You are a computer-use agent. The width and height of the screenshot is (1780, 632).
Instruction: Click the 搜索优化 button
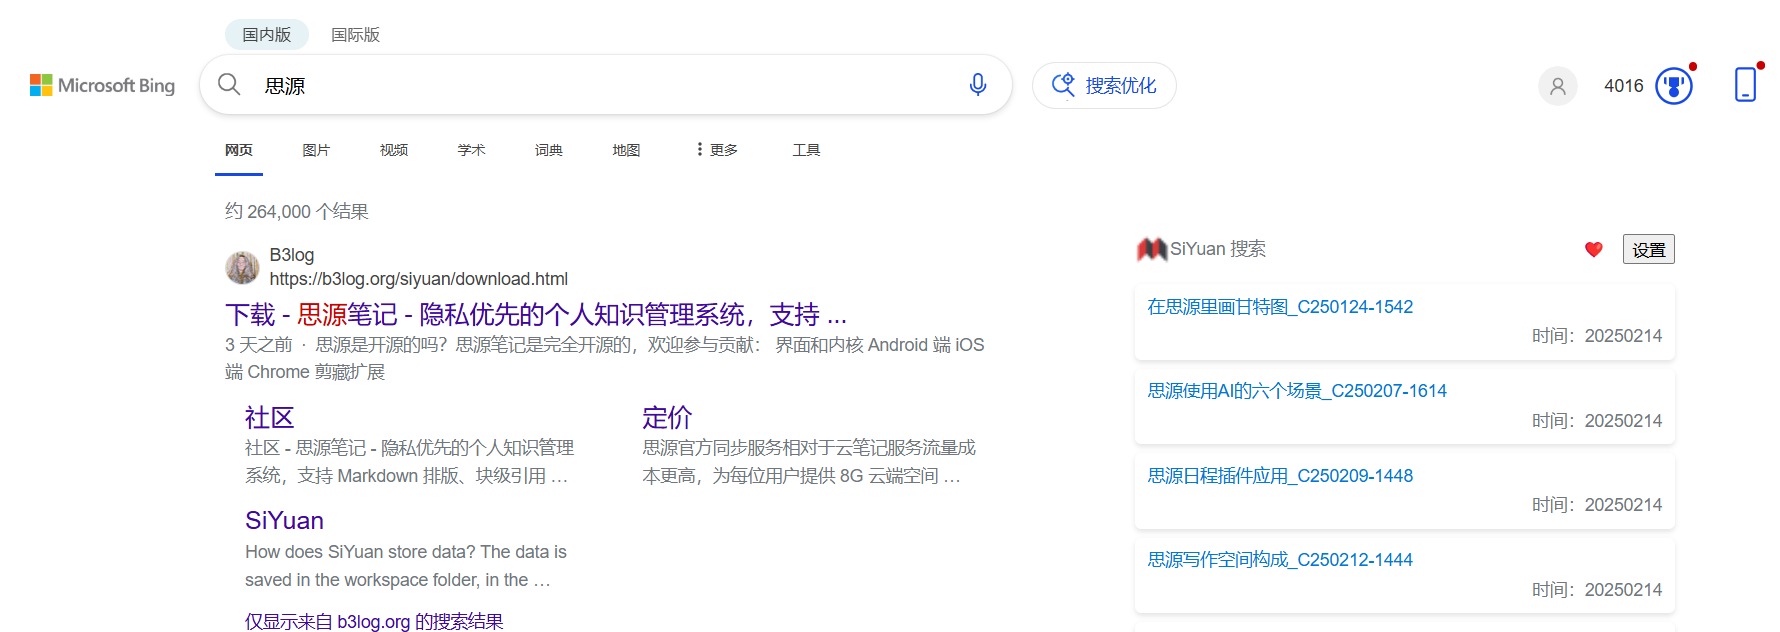(x=1104, y=86)
